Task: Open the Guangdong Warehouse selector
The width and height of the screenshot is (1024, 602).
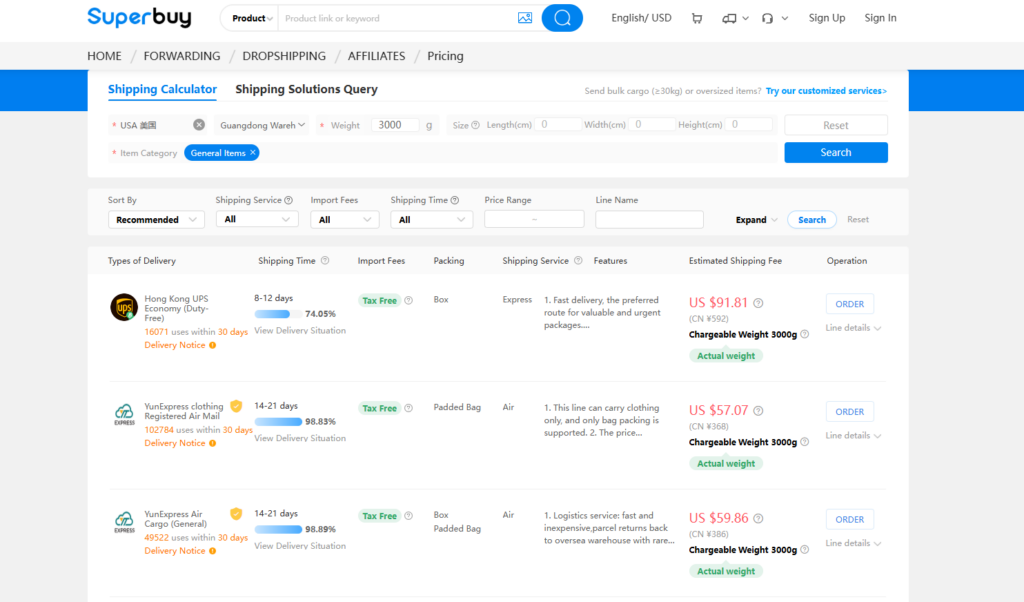Action: (262, 126)
